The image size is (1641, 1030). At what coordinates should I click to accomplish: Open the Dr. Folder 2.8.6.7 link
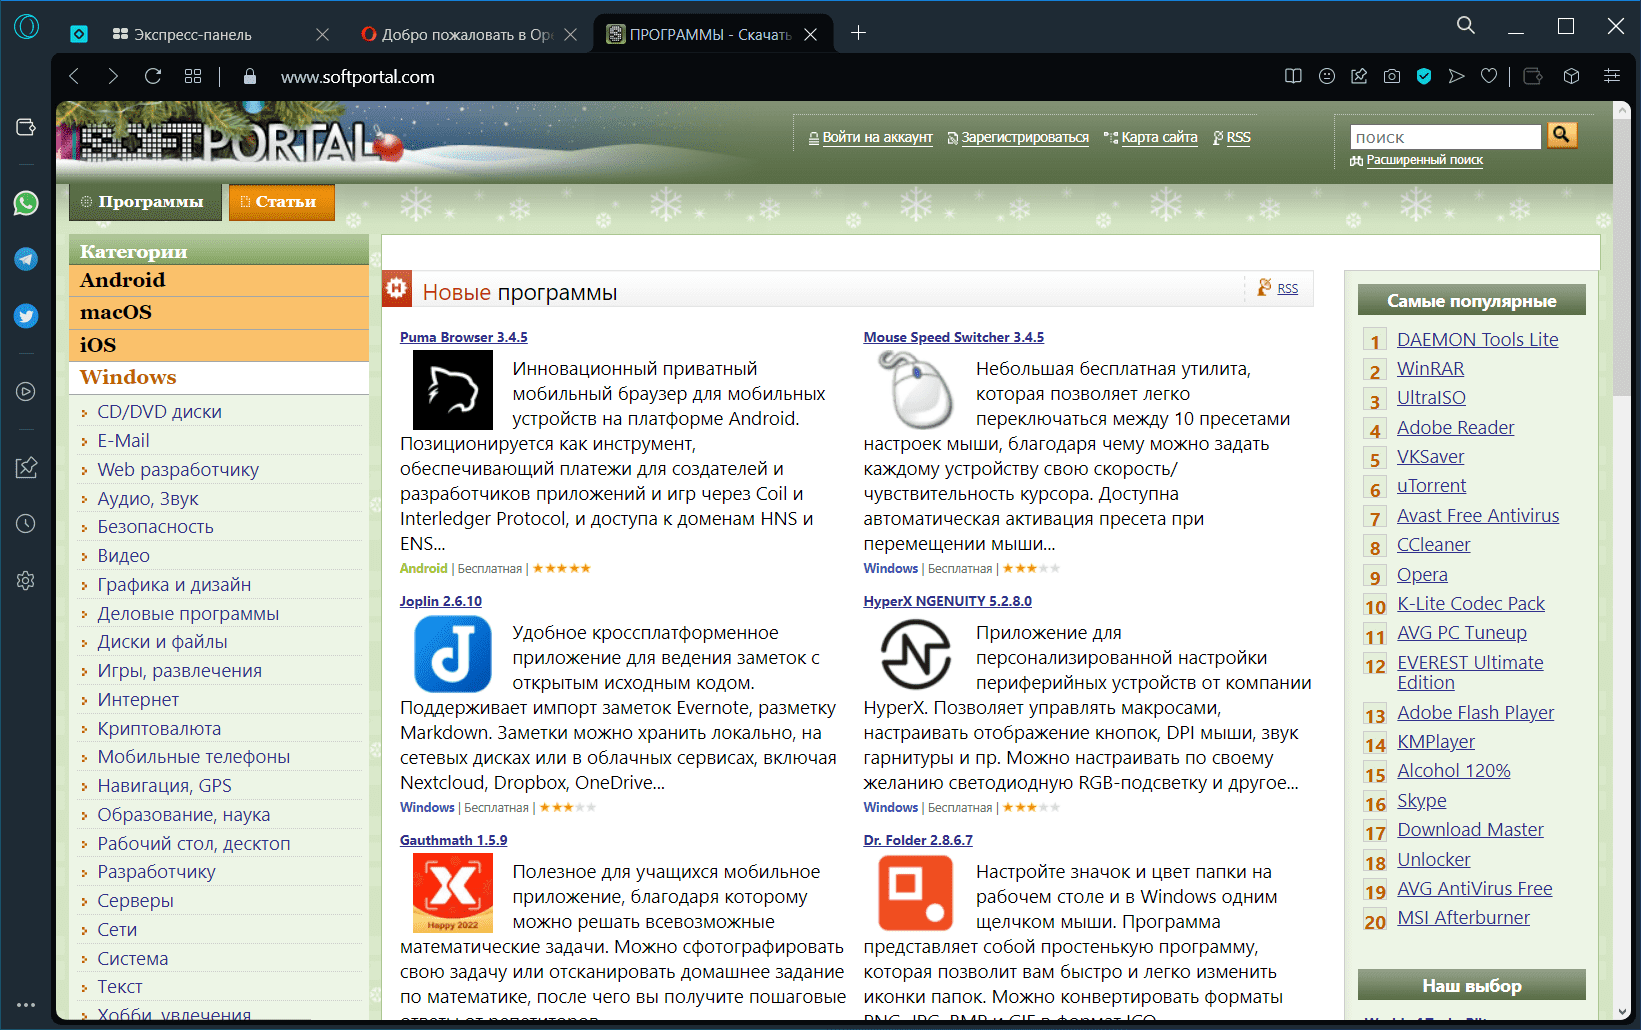click(917, 840)
